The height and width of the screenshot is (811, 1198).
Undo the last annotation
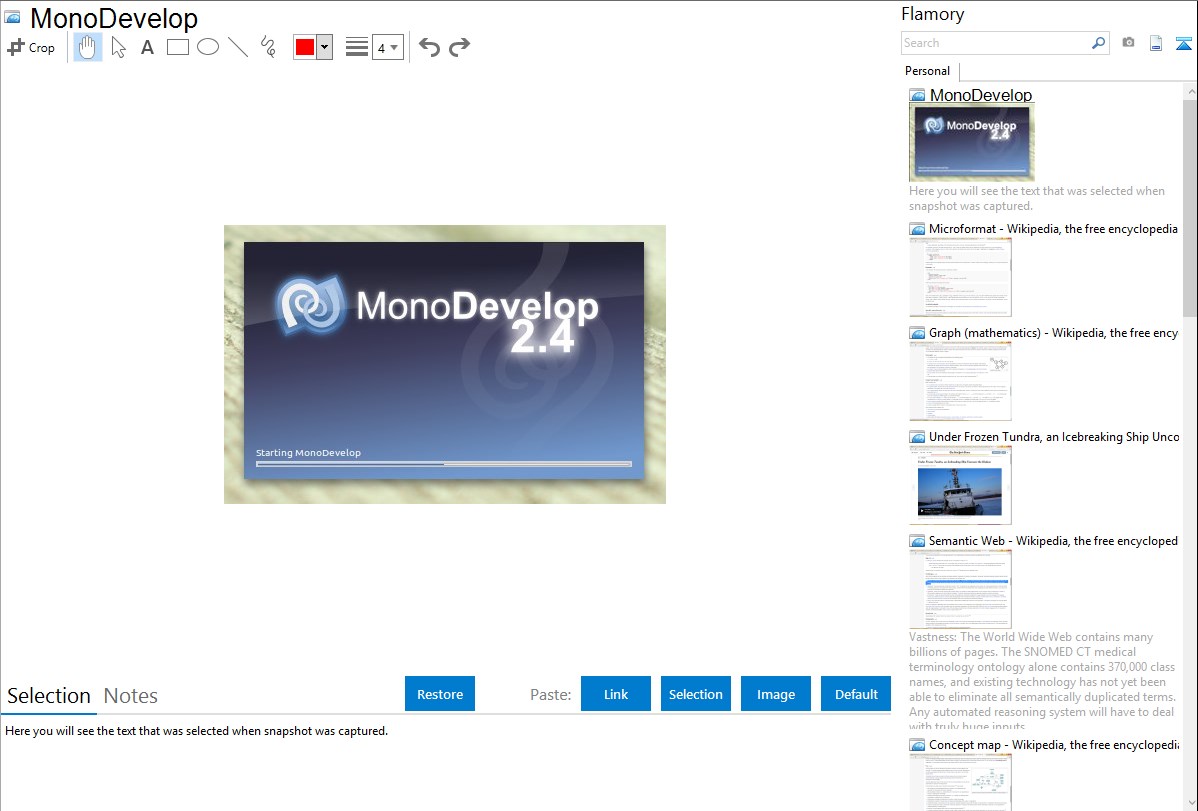[429, 47]
